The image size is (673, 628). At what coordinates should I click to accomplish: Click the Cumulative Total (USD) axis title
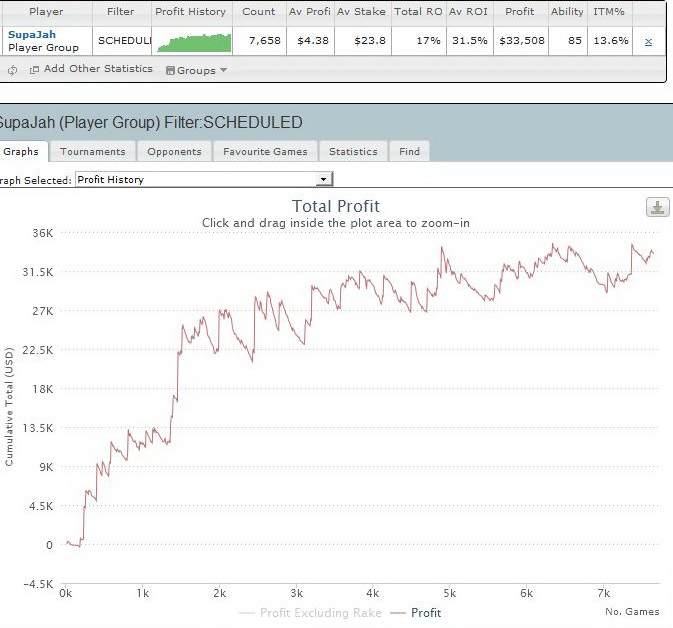9,407
